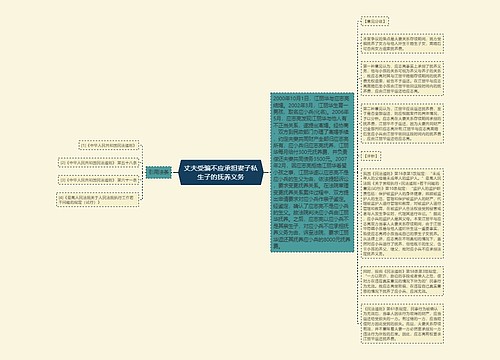
Task: Select the central topic 丈夫受骗不应承担妻子私生子的抚养义务
Action: click(221, 172)
